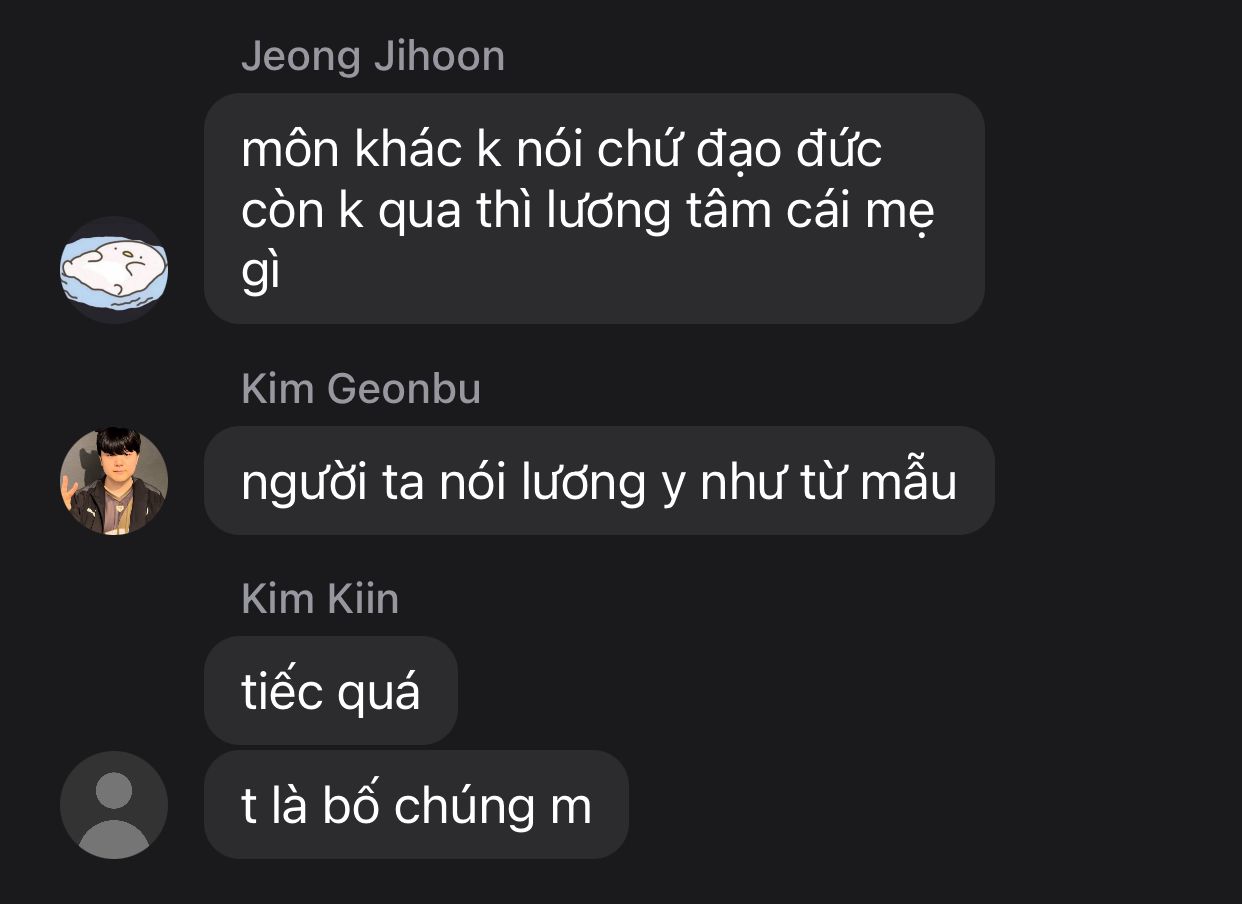Click the "t là bố chúng m" message
Screen dimensions: 1242x904
pyautogui.click(x=416, y=805)
